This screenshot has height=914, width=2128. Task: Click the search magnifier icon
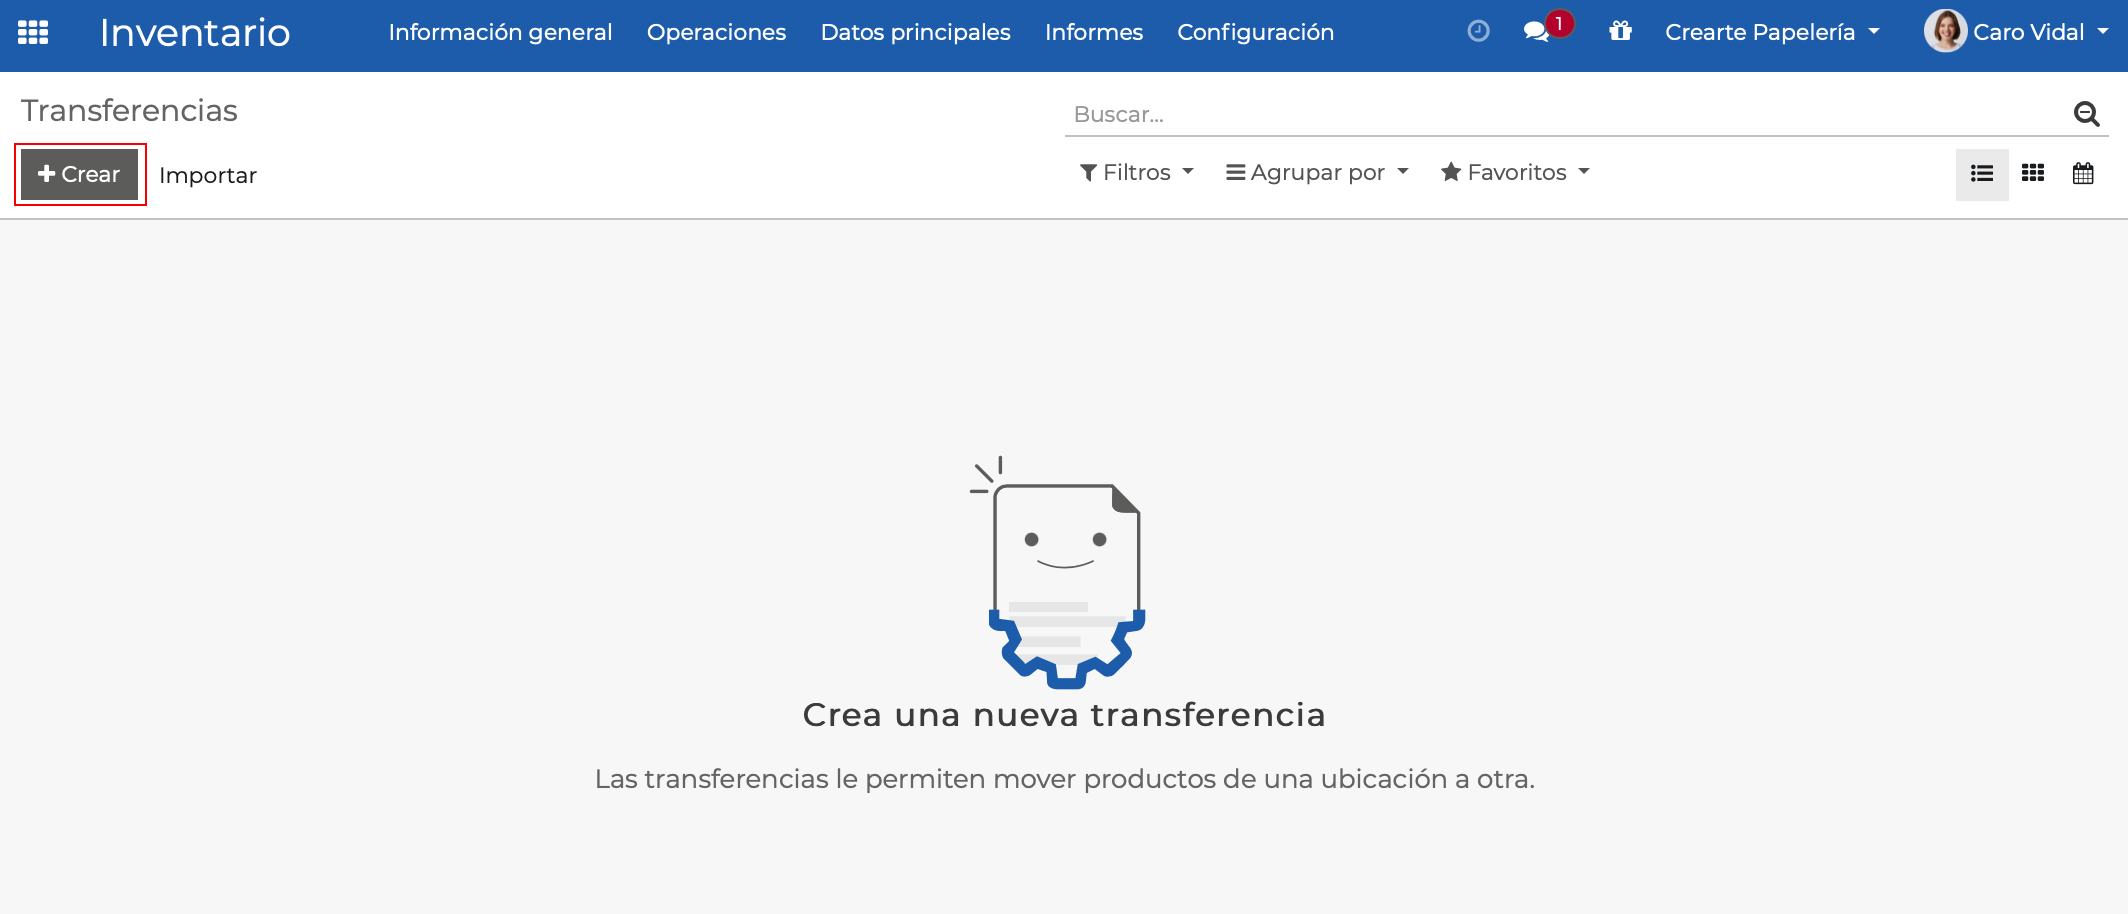tap(2086, 114)
